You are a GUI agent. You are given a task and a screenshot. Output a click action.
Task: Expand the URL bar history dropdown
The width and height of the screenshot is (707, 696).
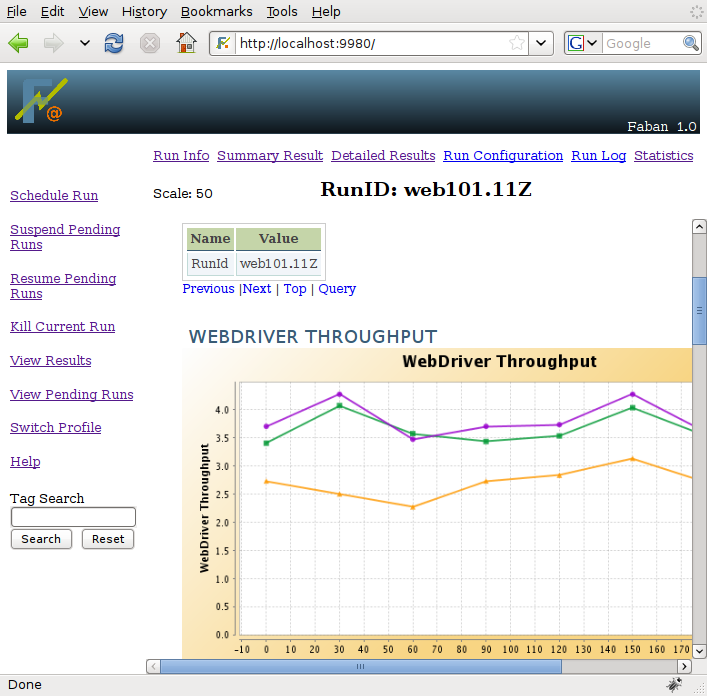pos(541,43)
